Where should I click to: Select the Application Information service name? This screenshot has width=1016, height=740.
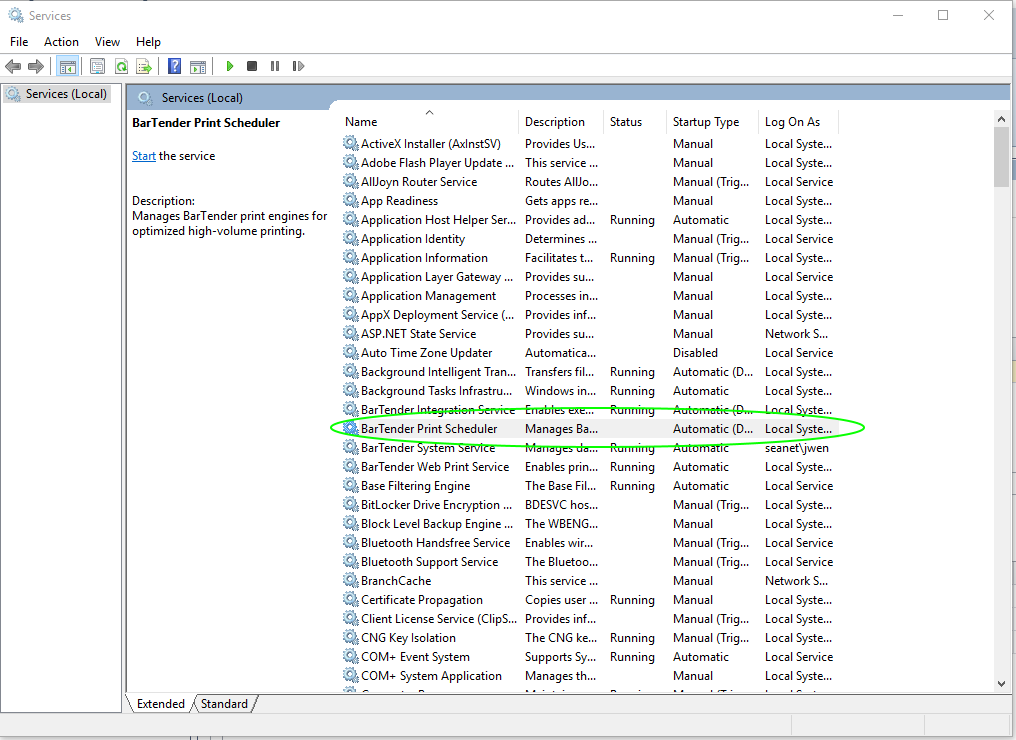(x=424, y=257)
